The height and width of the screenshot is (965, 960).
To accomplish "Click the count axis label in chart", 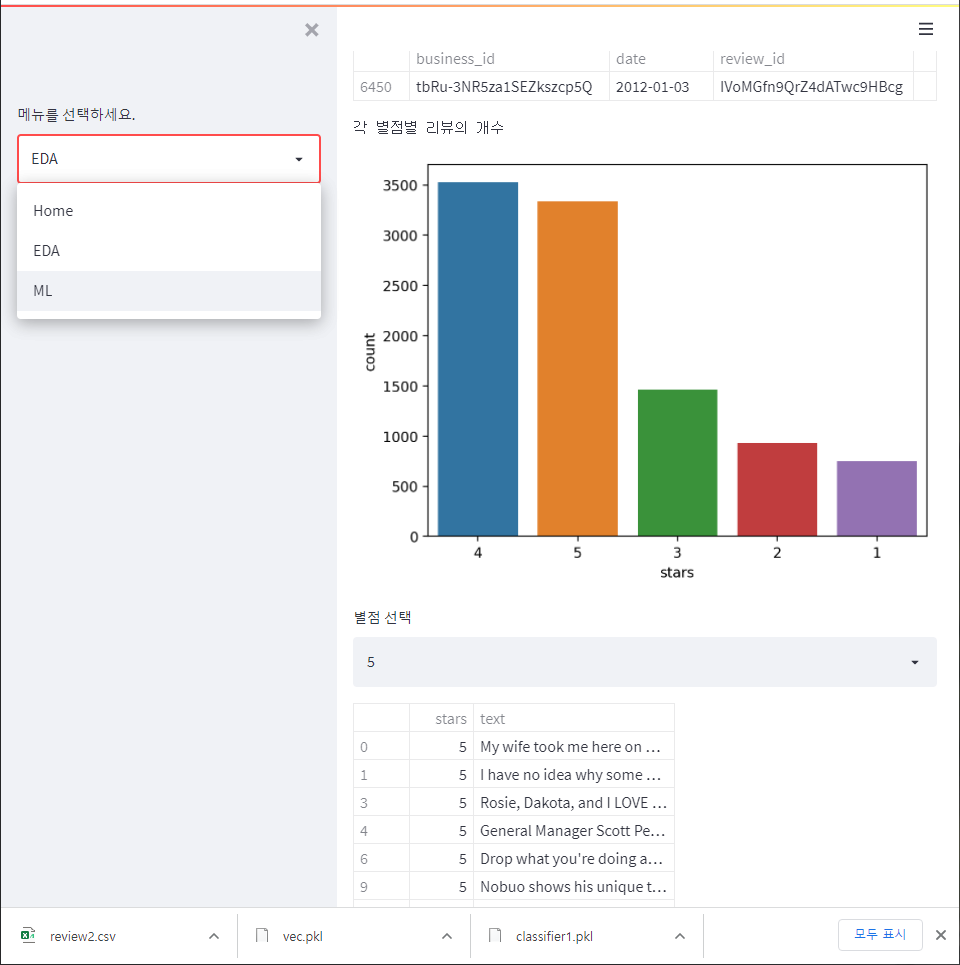I will pyautogui.click(x=369, y=352).
